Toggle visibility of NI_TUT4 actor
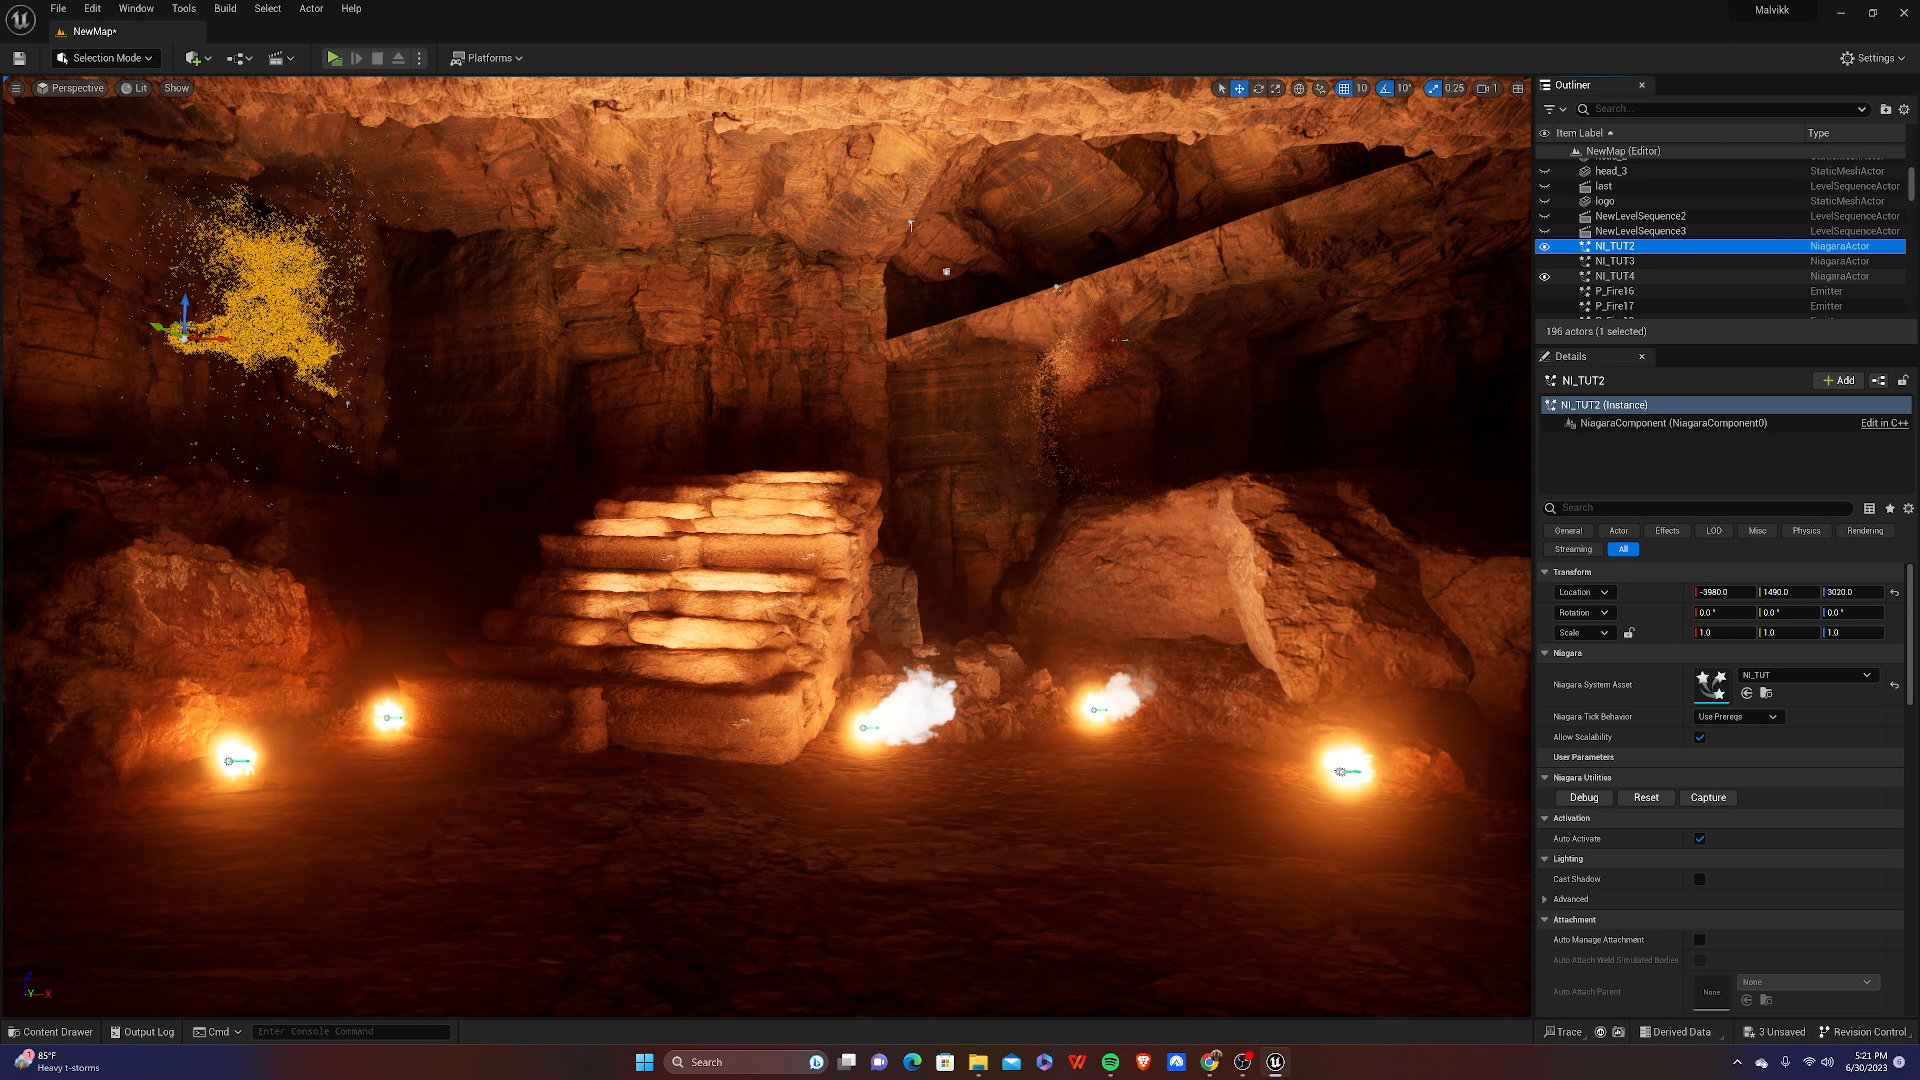 pos(1544,277)
